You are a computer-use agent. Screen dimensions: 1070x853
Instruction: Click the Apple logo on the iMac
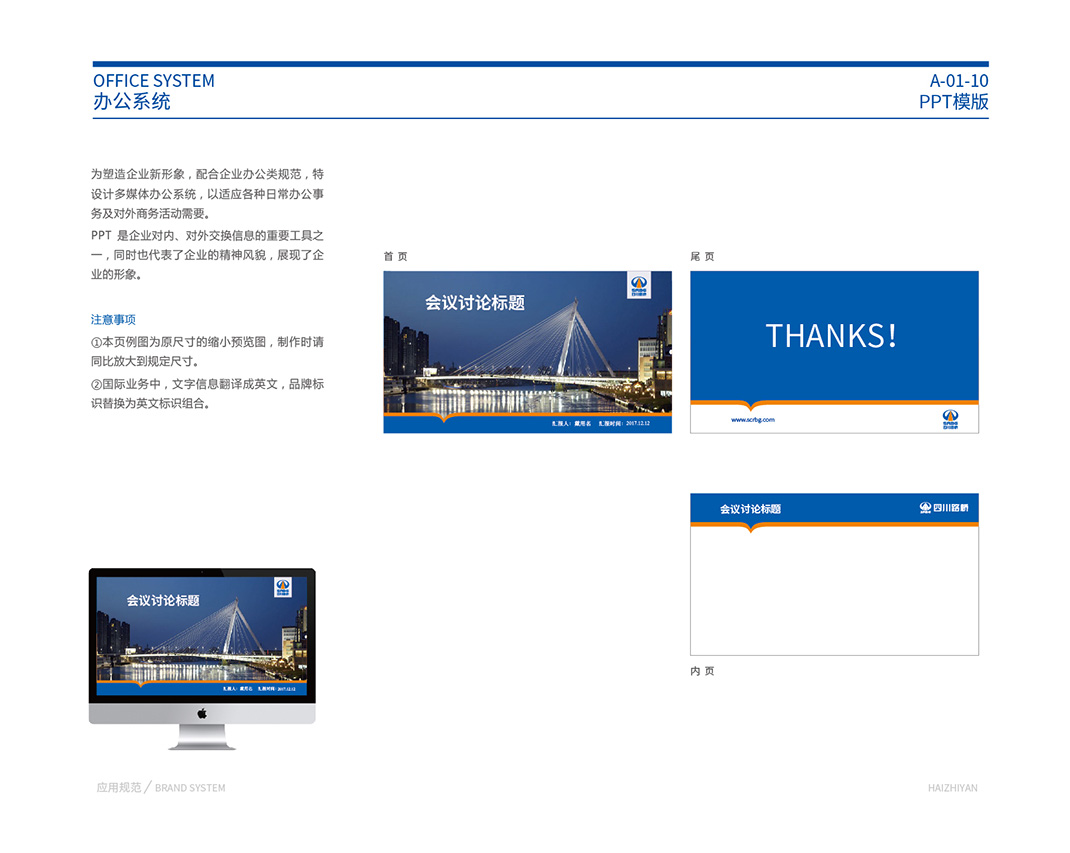pos(202,713)
